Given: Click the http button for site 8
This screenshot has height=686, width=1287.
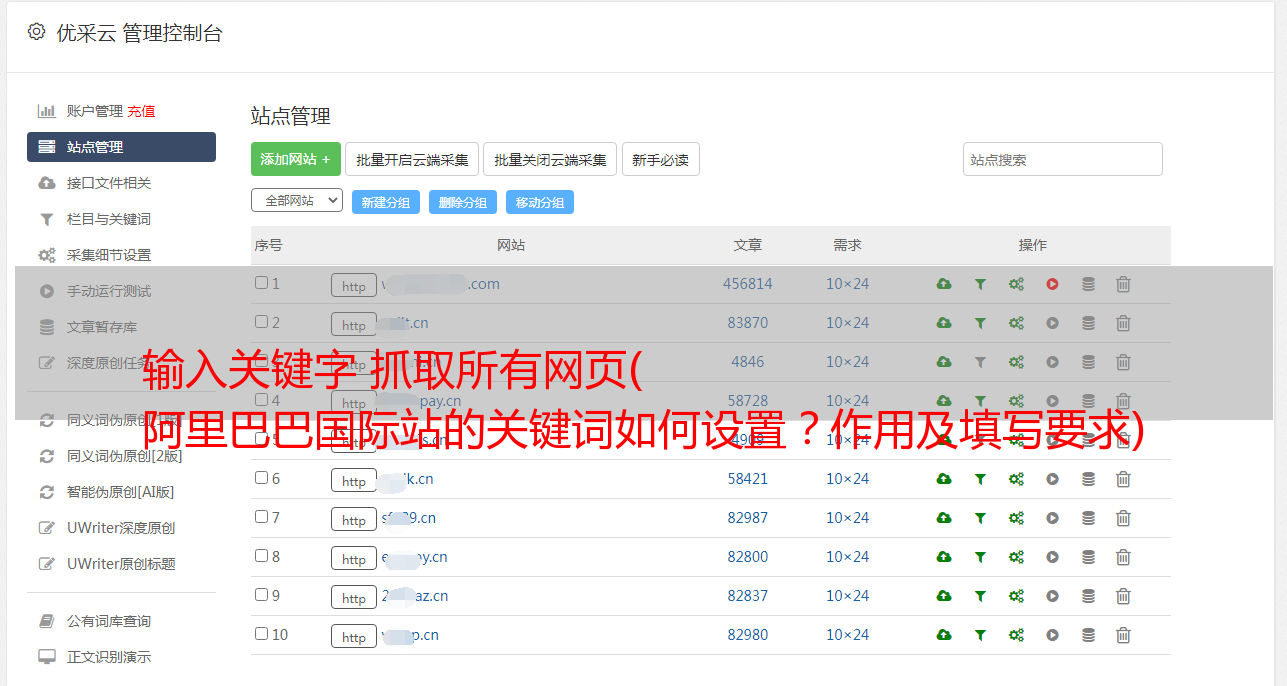Looking at the screenshot, I should (x=354, y=559).
